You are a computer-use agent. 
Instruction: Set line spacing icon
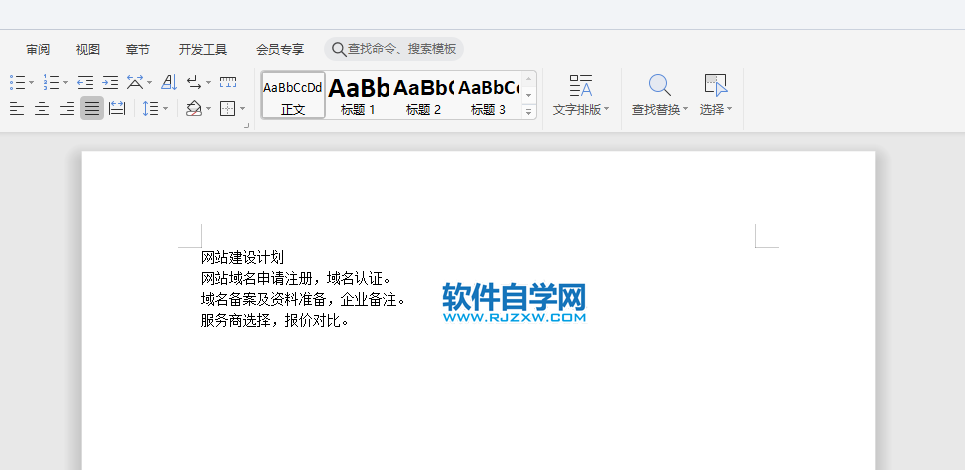point(150,109)
